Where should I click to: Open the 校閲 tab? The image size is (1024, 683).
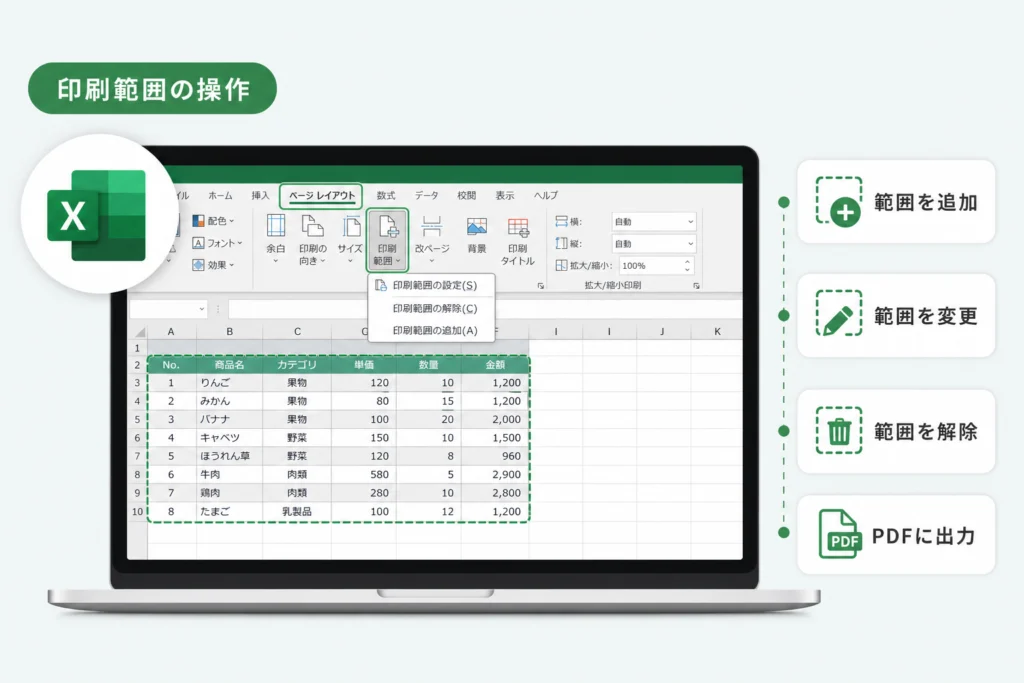pyautogui.click(x=466, y=195)
